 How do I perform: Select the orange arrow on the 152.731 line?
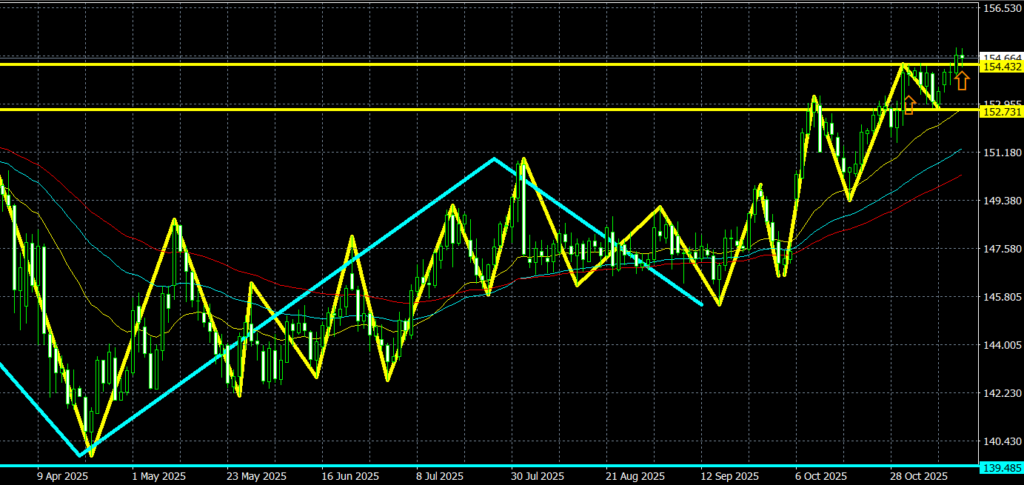[x=909, y=104]
